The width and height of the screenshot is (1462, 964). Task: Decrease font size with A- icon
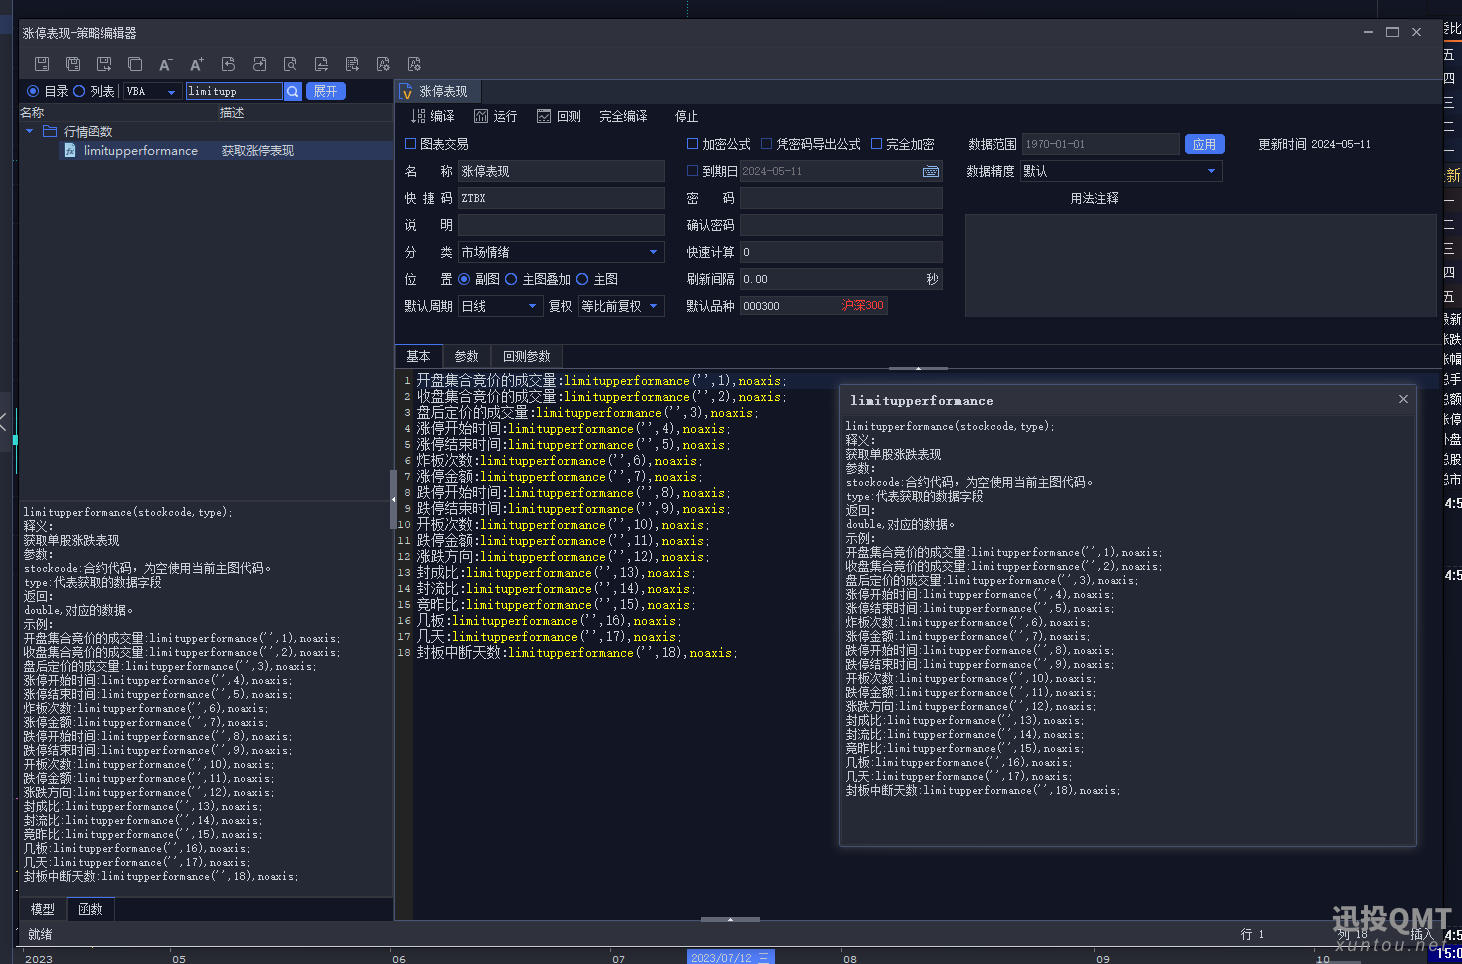[166, 64]
